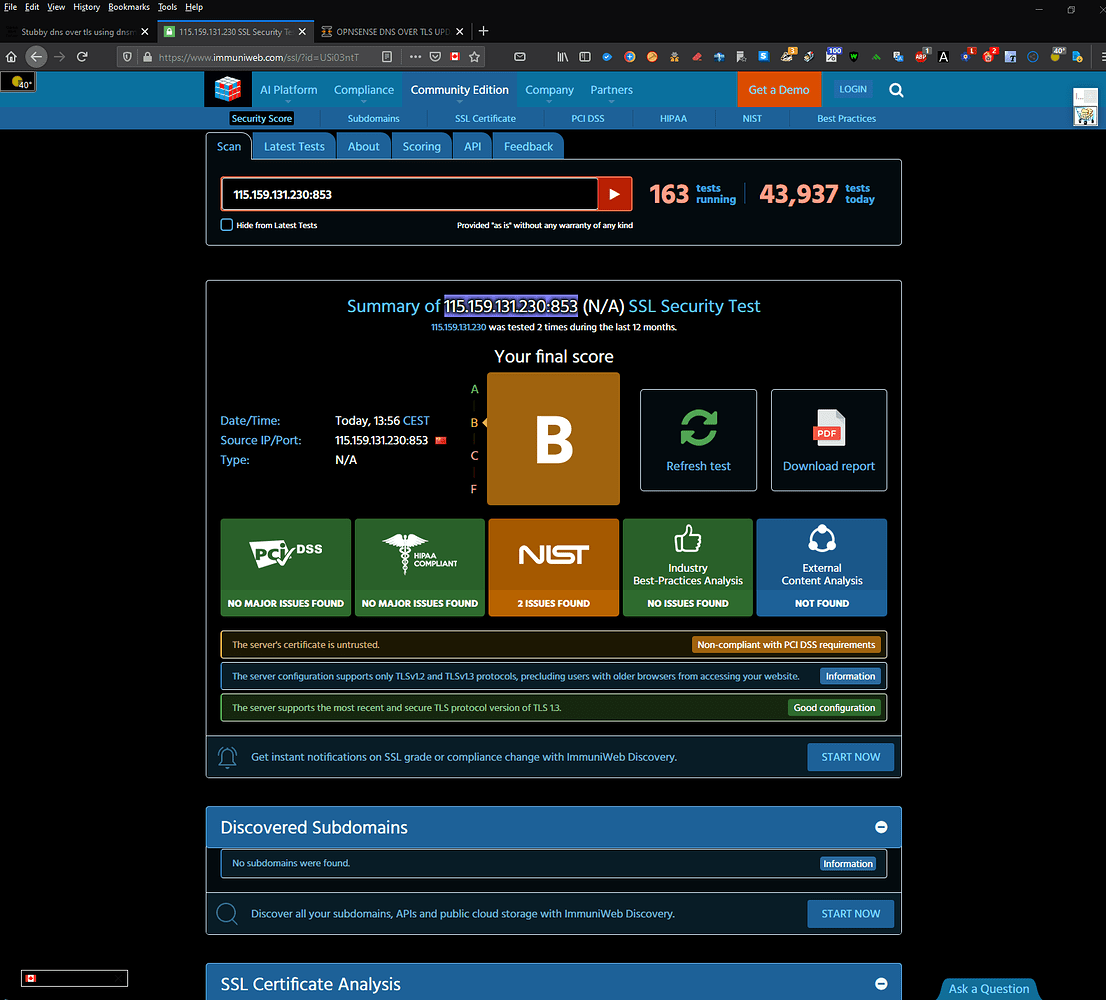Viewport: 1106px width, 1000px height.
Task: Open the NIST 2 issues found tile
Action: coord(554,568)
